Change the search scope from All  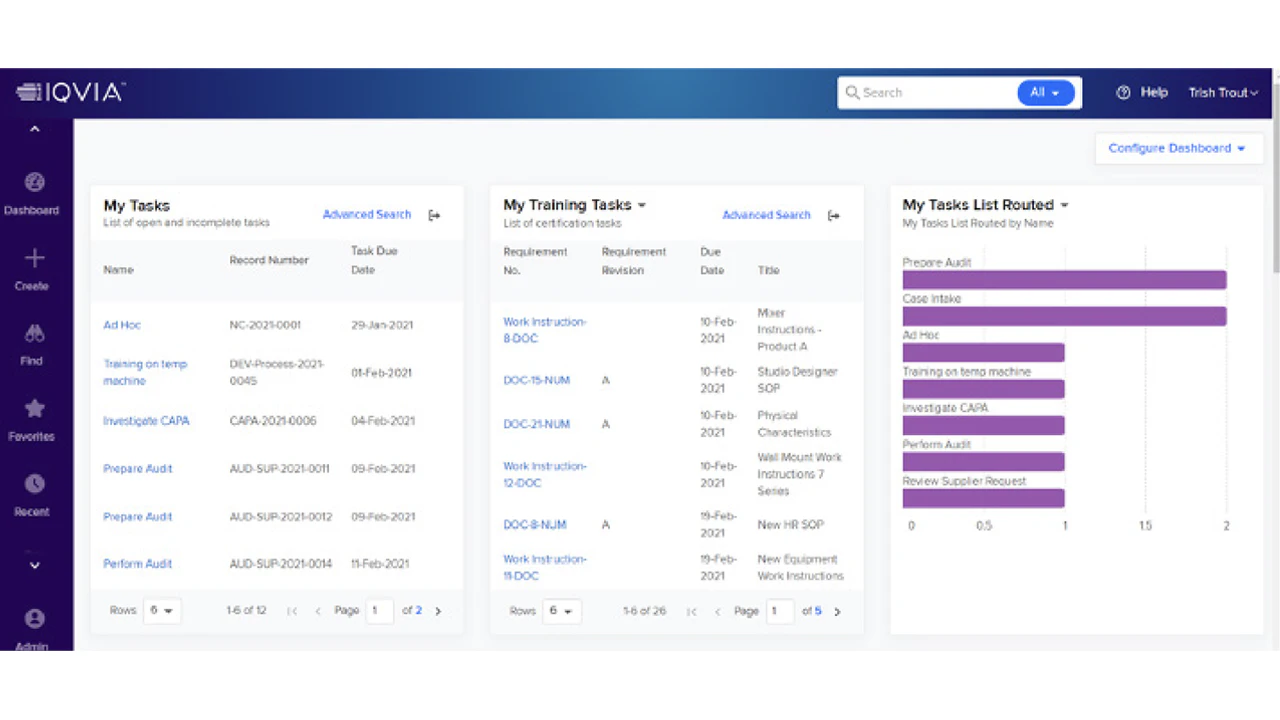[x=1046, y=92]
